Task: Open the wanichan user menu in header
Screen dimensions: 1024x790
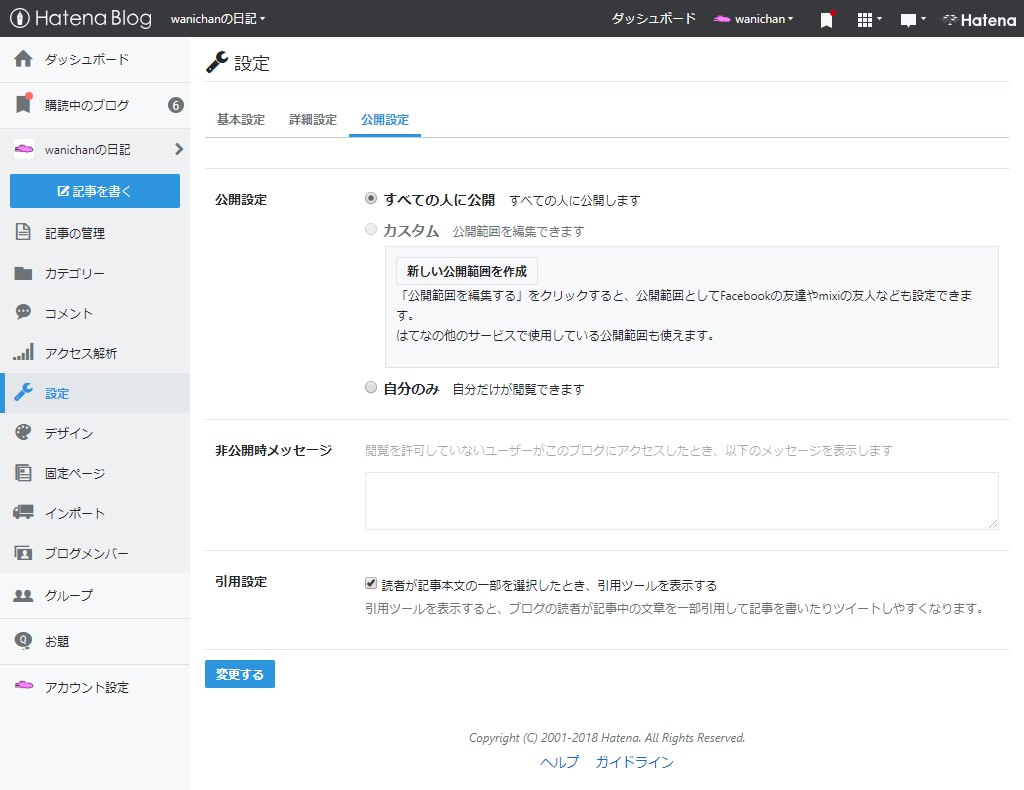Action: (x=753, y=19)
